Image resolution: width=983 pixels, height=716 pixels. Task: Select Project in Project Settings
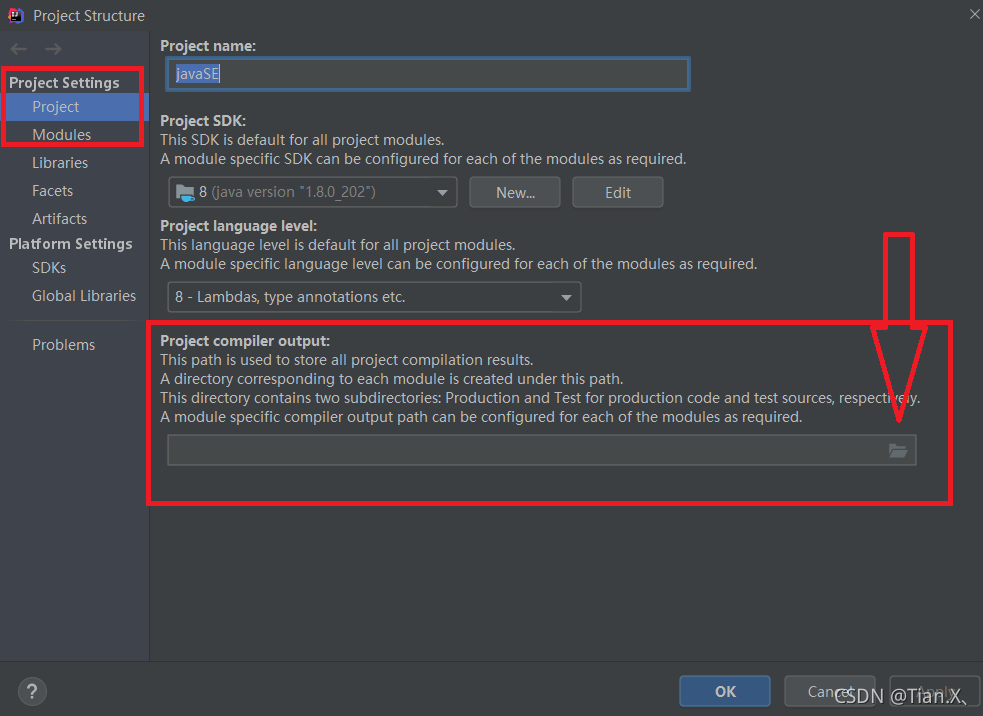pyautogui.click(x=74, y=107)
